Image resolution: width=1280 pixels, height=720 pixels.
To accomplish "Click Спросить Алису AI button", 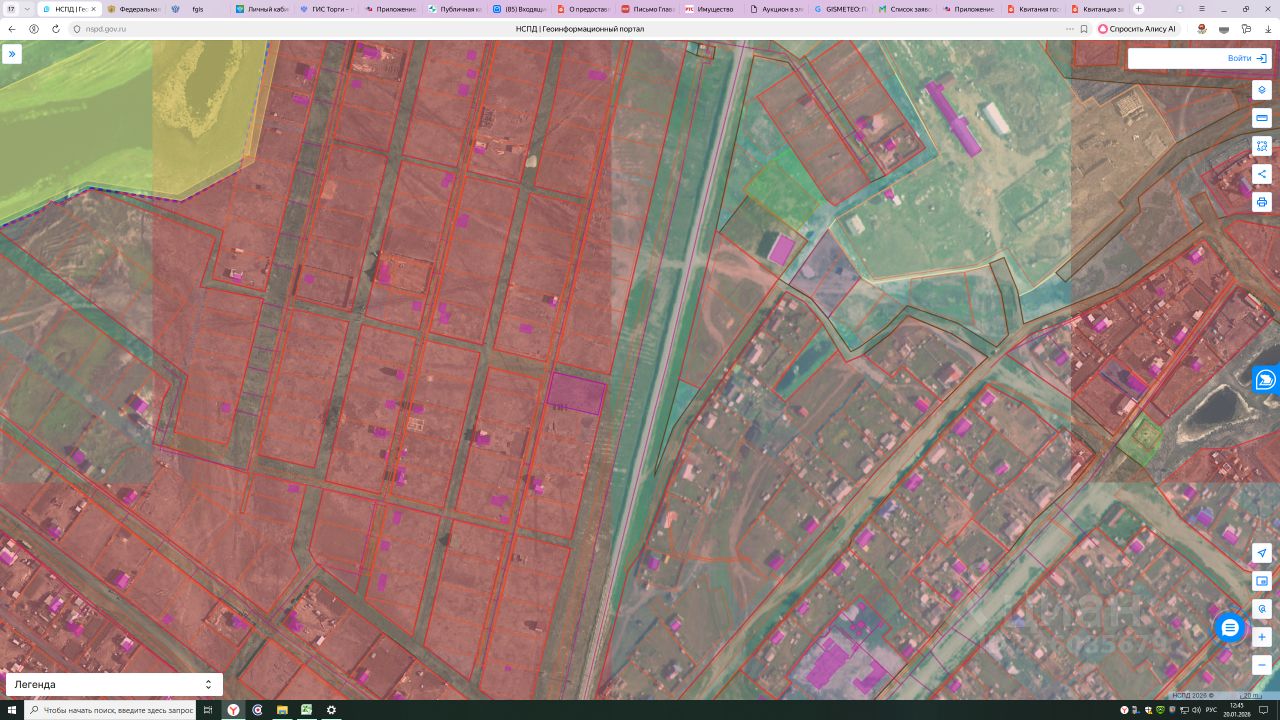I will [x=1136, y=29].
